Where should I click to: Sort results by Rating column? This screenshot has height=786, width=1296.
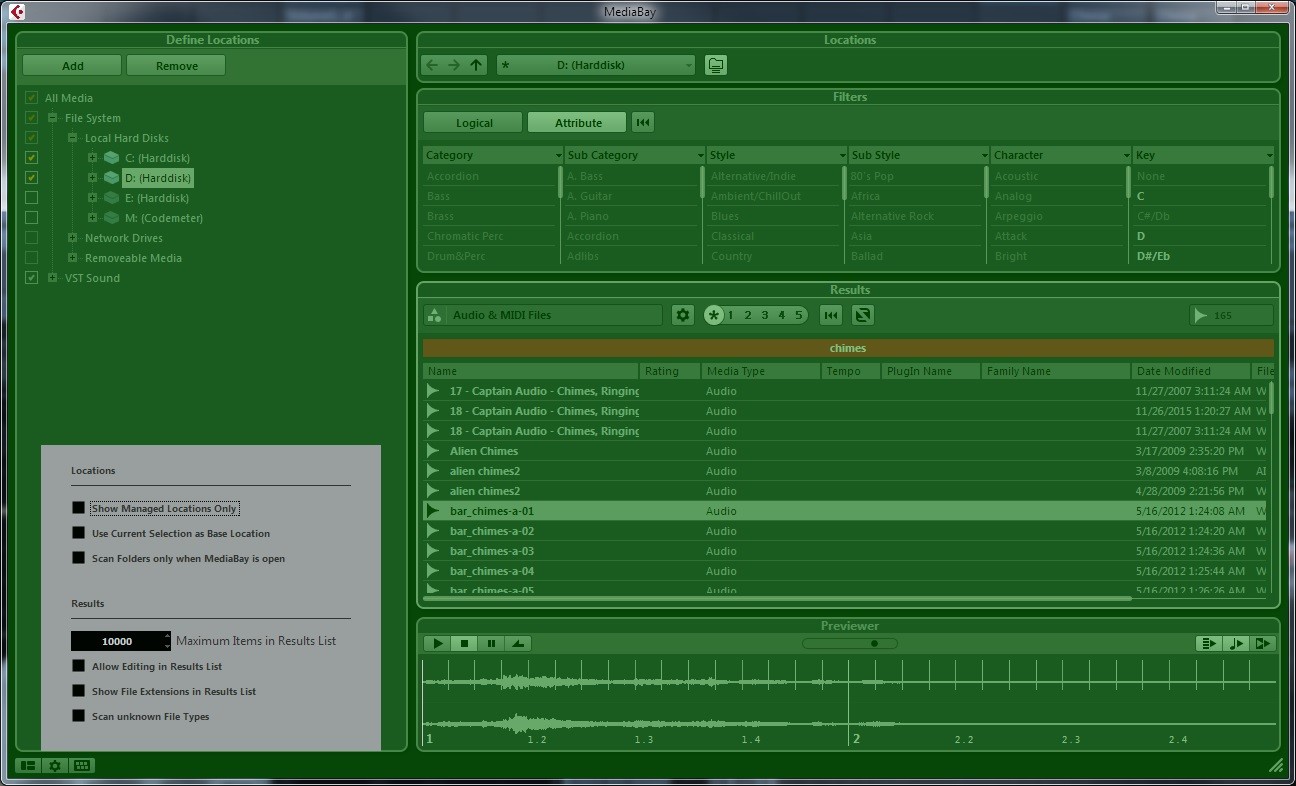point(670,371)
